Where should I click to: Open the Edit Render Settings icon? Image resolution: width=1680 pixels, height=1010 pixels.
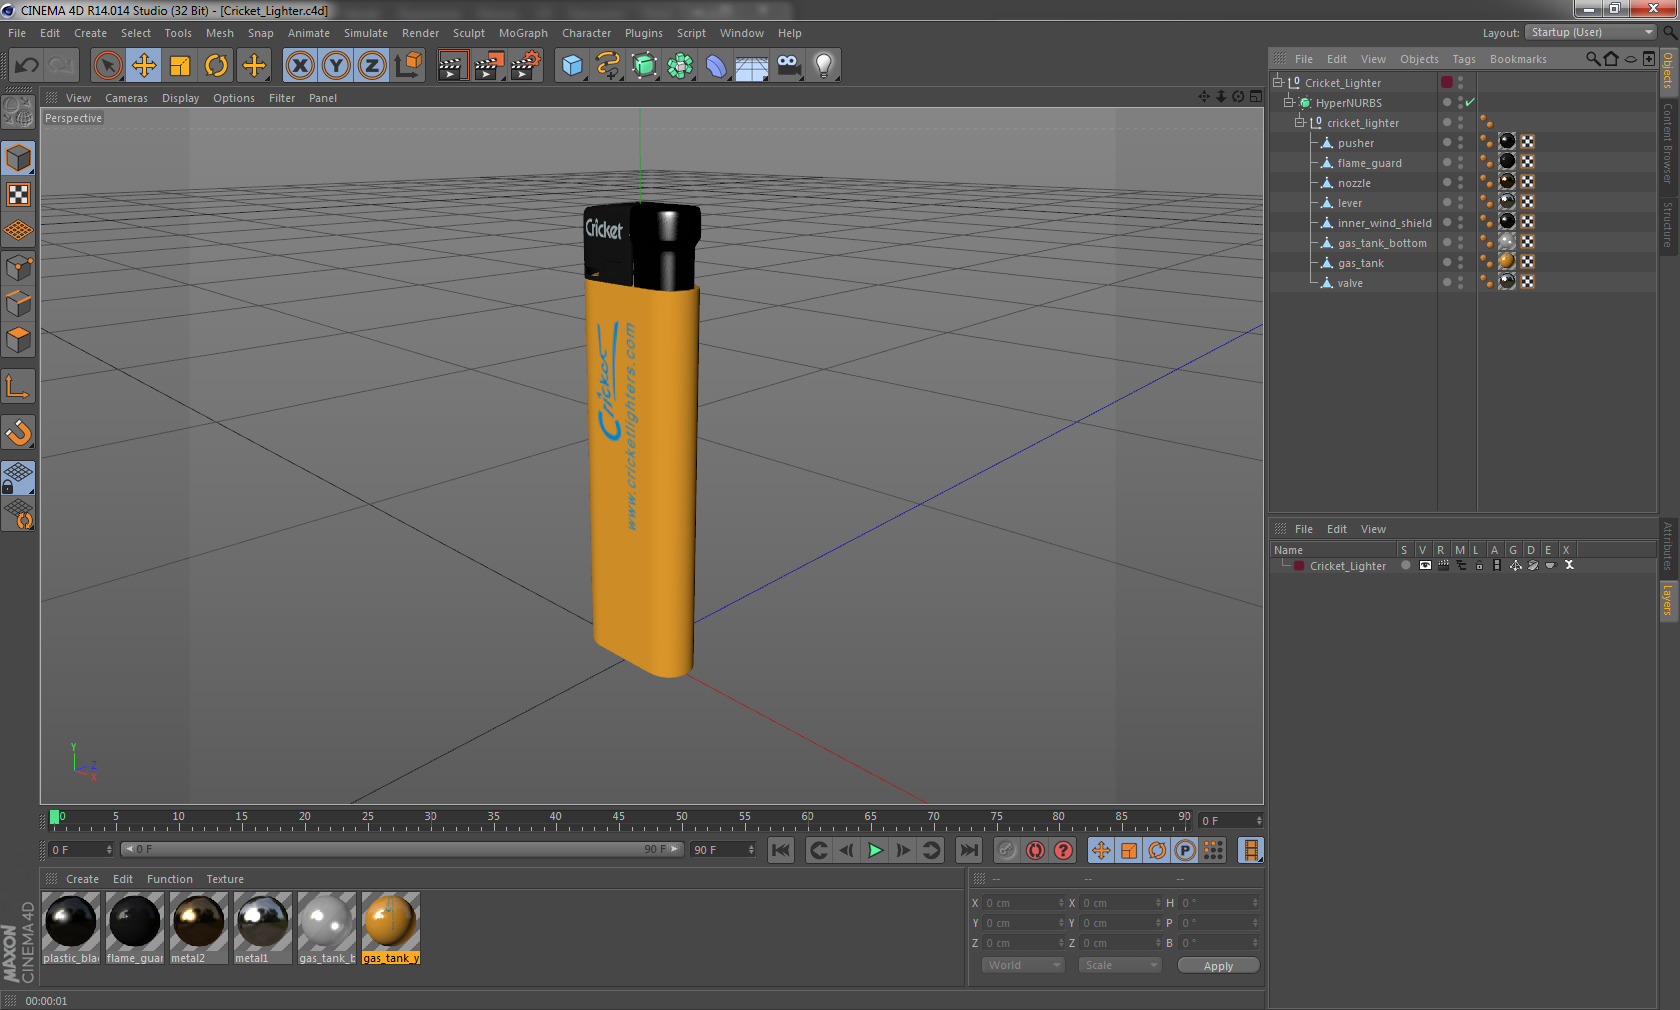pyautogui.click(x=526, y=66)
